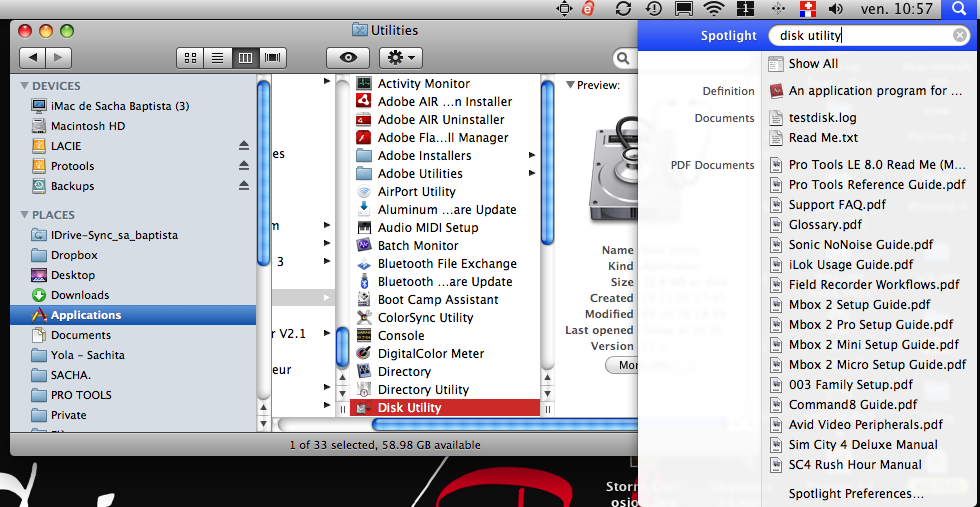Viewport: 980px width, 507px height.
Task: Open the Wi-Fi status menu
Action: (712, 9)
